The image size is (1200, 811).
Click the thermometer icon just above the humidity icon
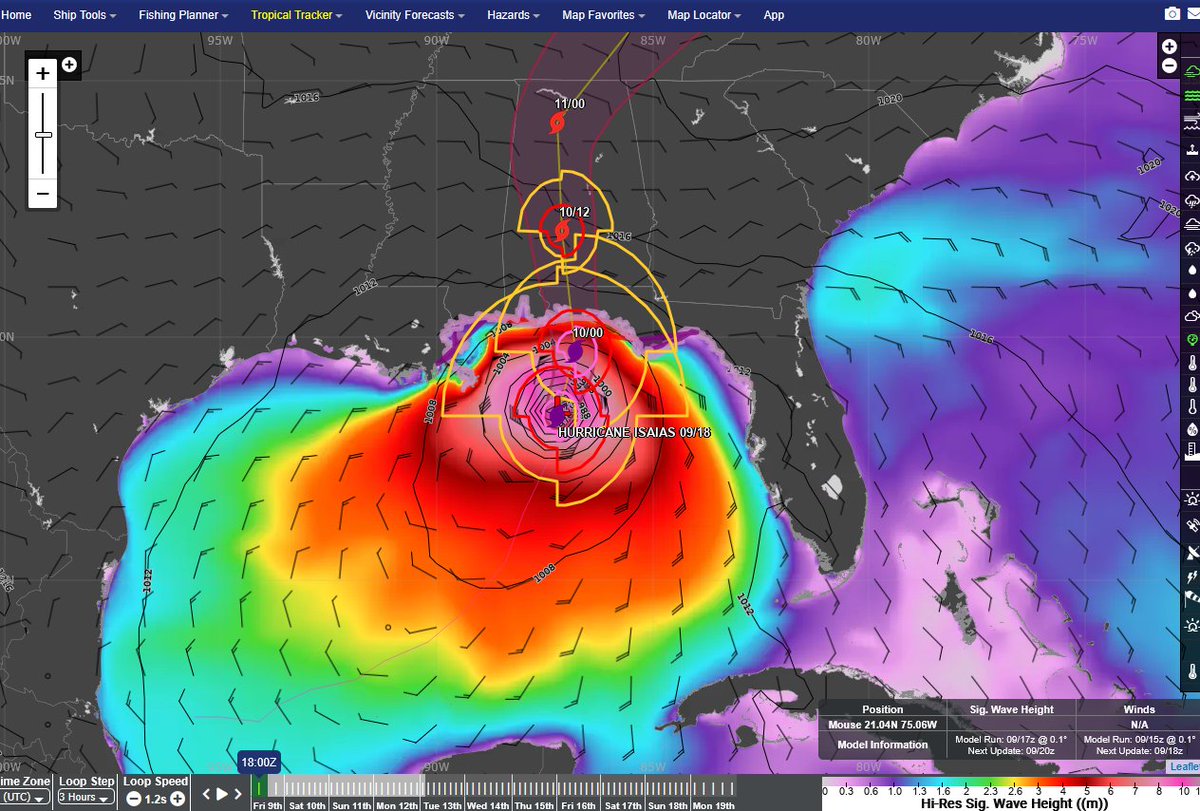1191,407
